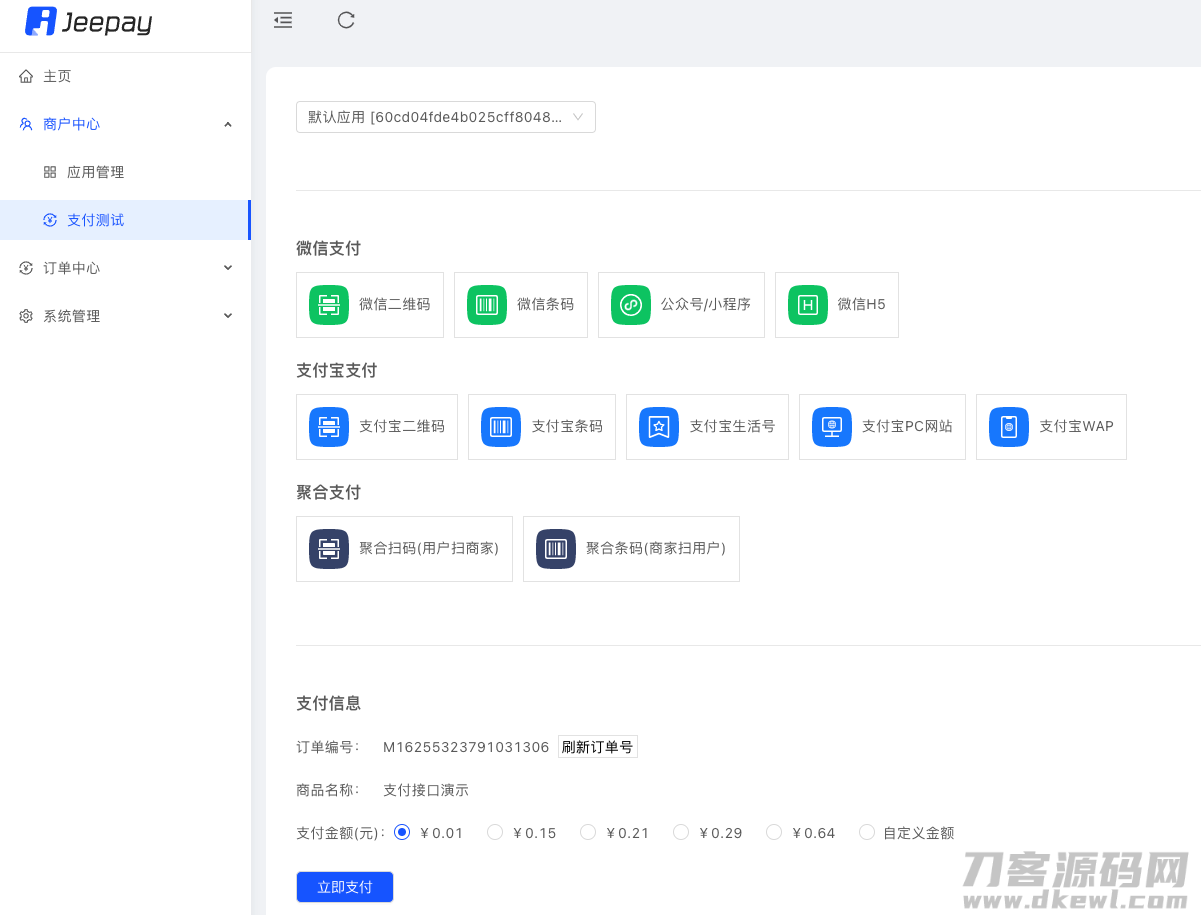The image size is (1201, 915).
Task: Select the 公众号/小程序 payment icon
Action: tap(631, 305)
